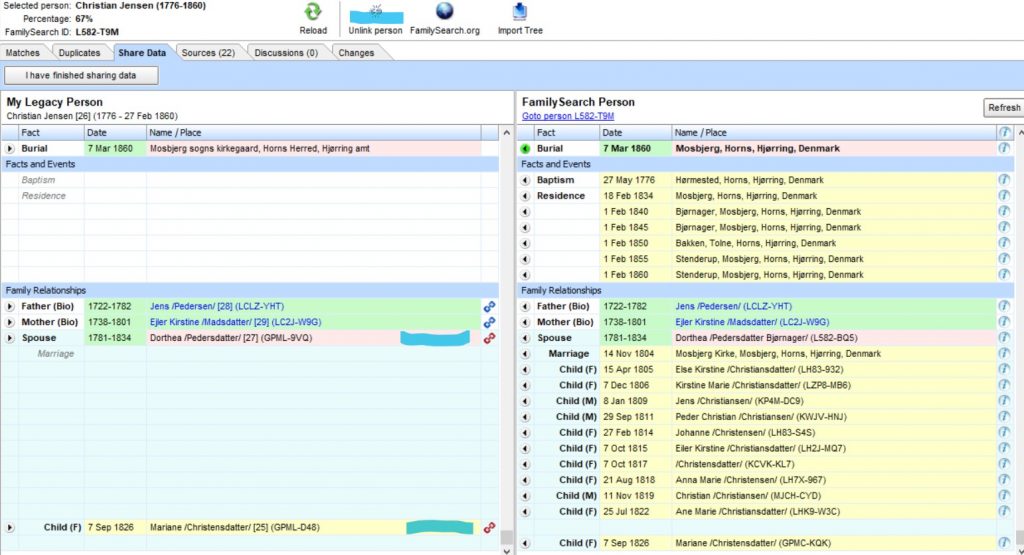This screenshot has height=555, width=1024.
Task: Select the Share Data tab
Action: point(142,53)
